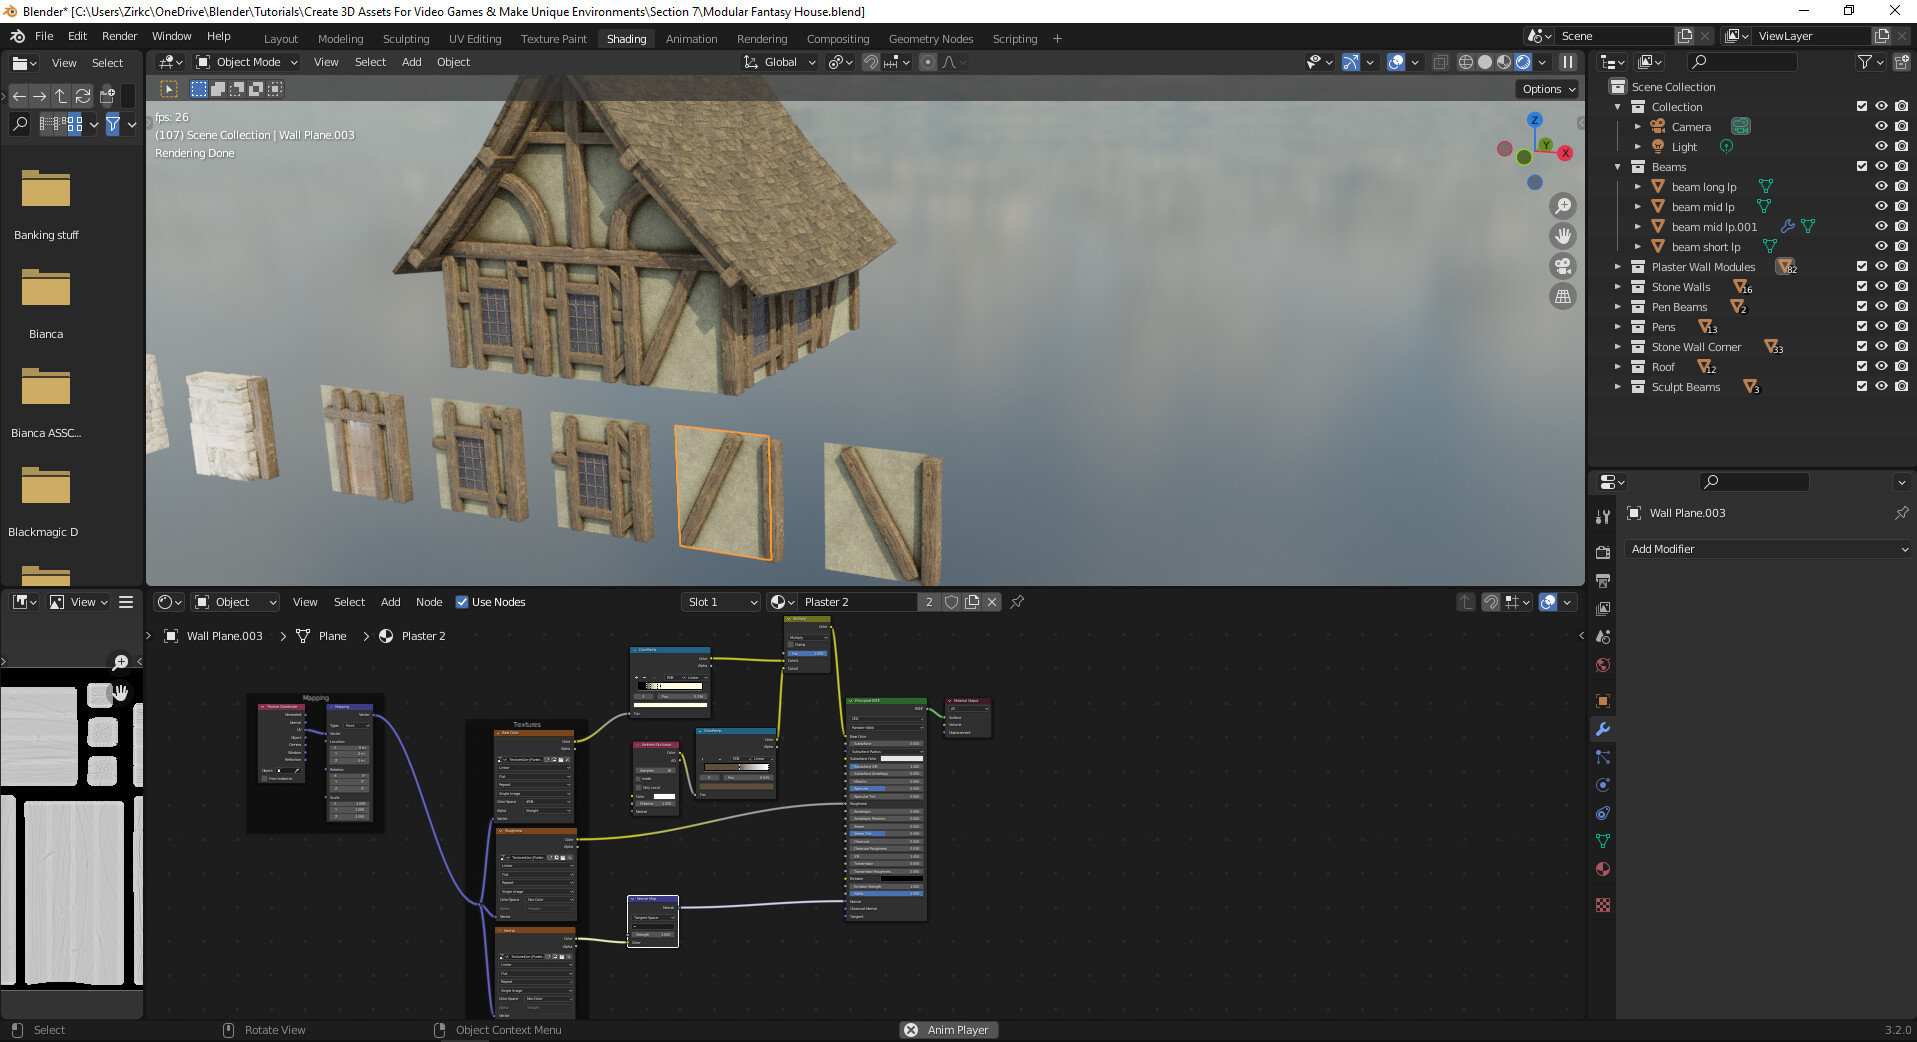The image size is (1917, 1042).
Task: Open the Object Mode dropdown
Action: [248, 62]
